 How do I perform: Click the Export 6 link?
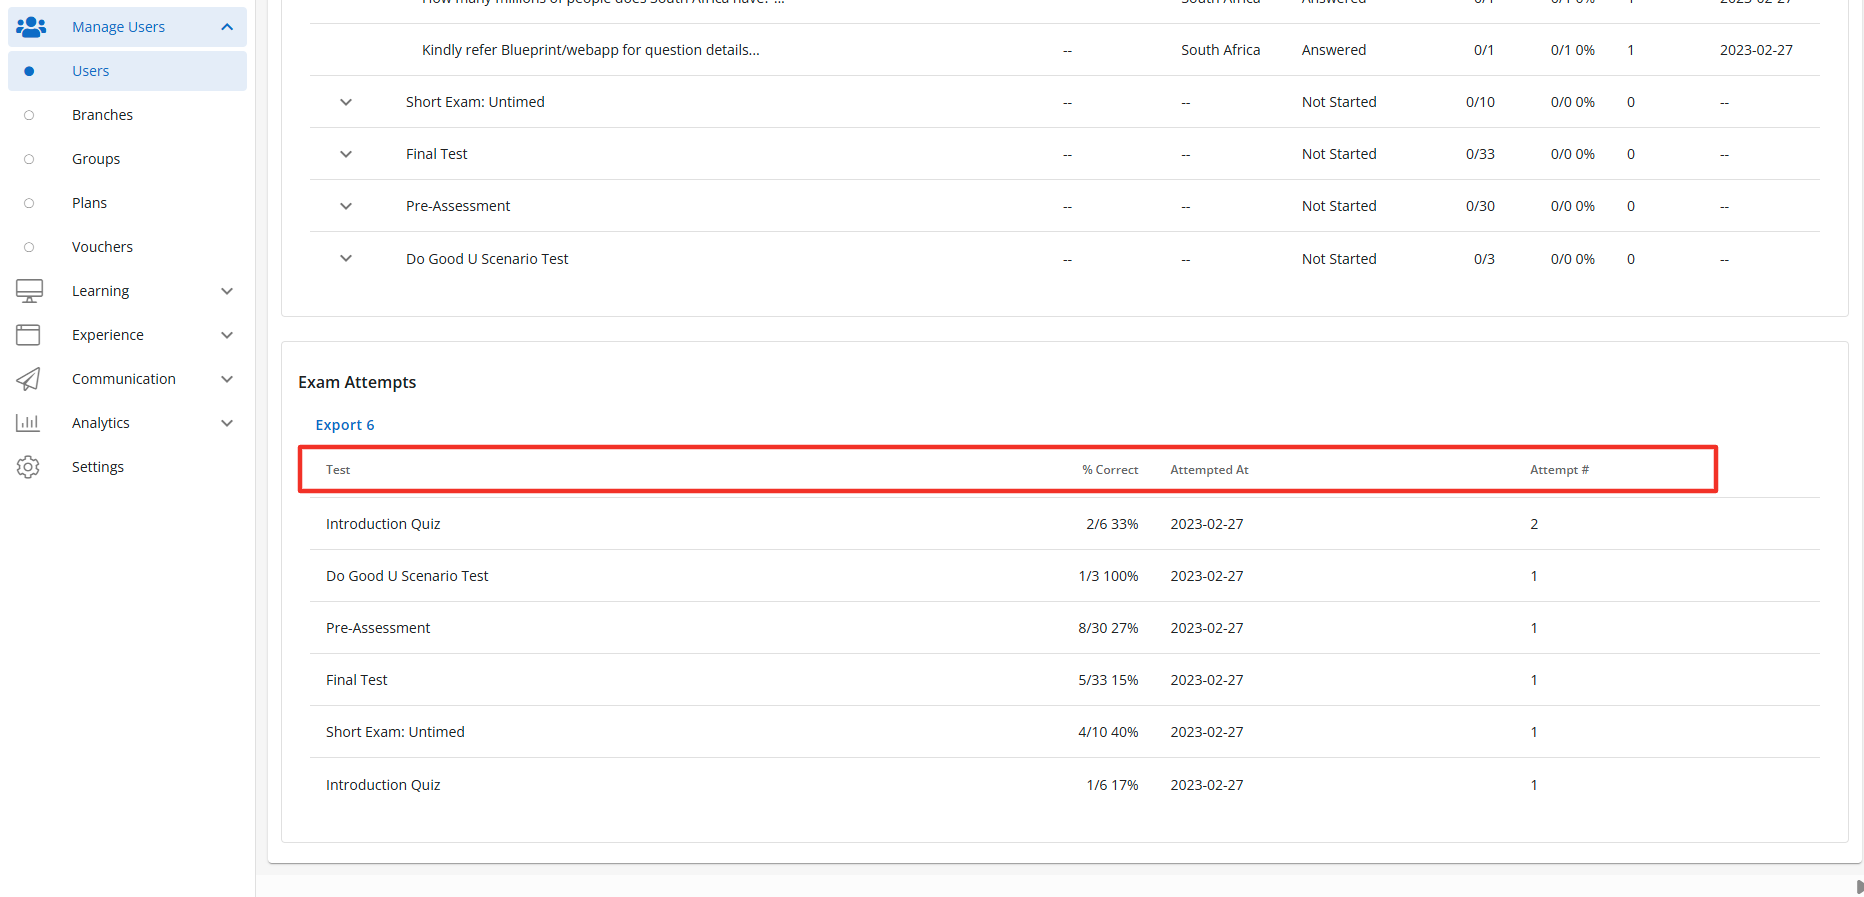pos(345,425)
